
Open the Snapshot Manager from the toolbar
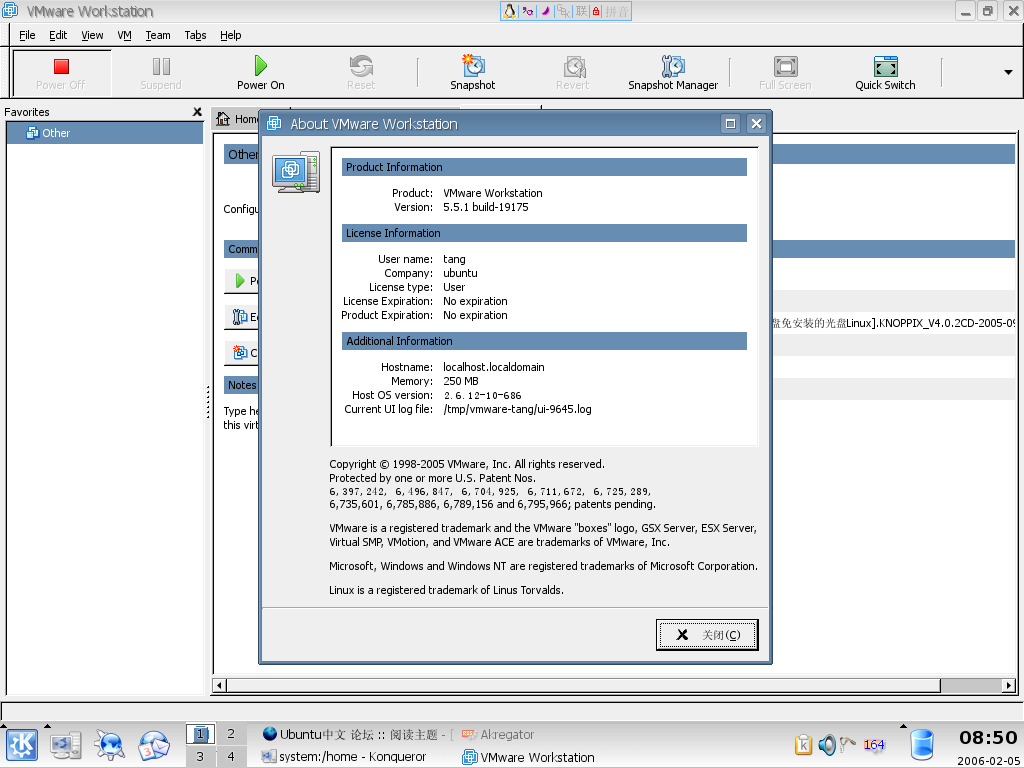(673, 72)
